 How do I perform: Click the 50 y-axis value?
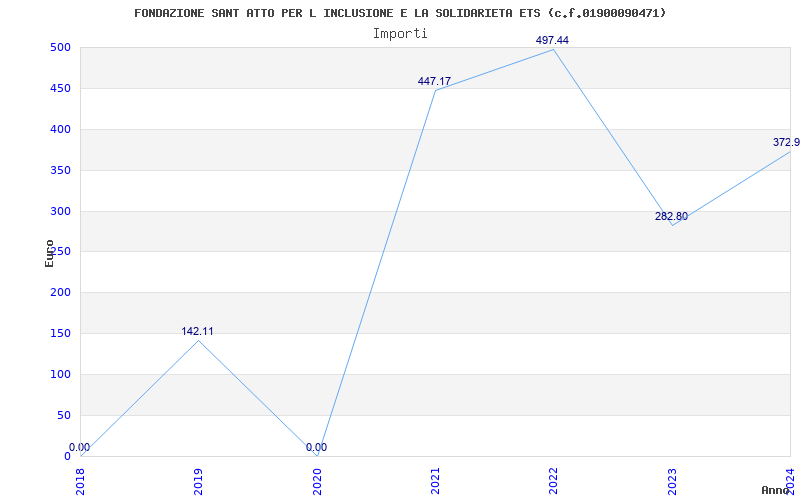(x=64, y=415)
